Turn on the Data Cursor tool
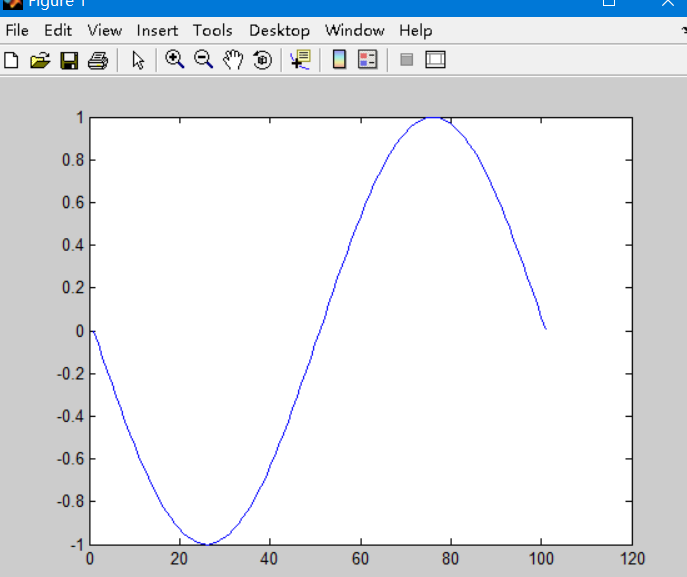687x577 pixels. point(301,60)
